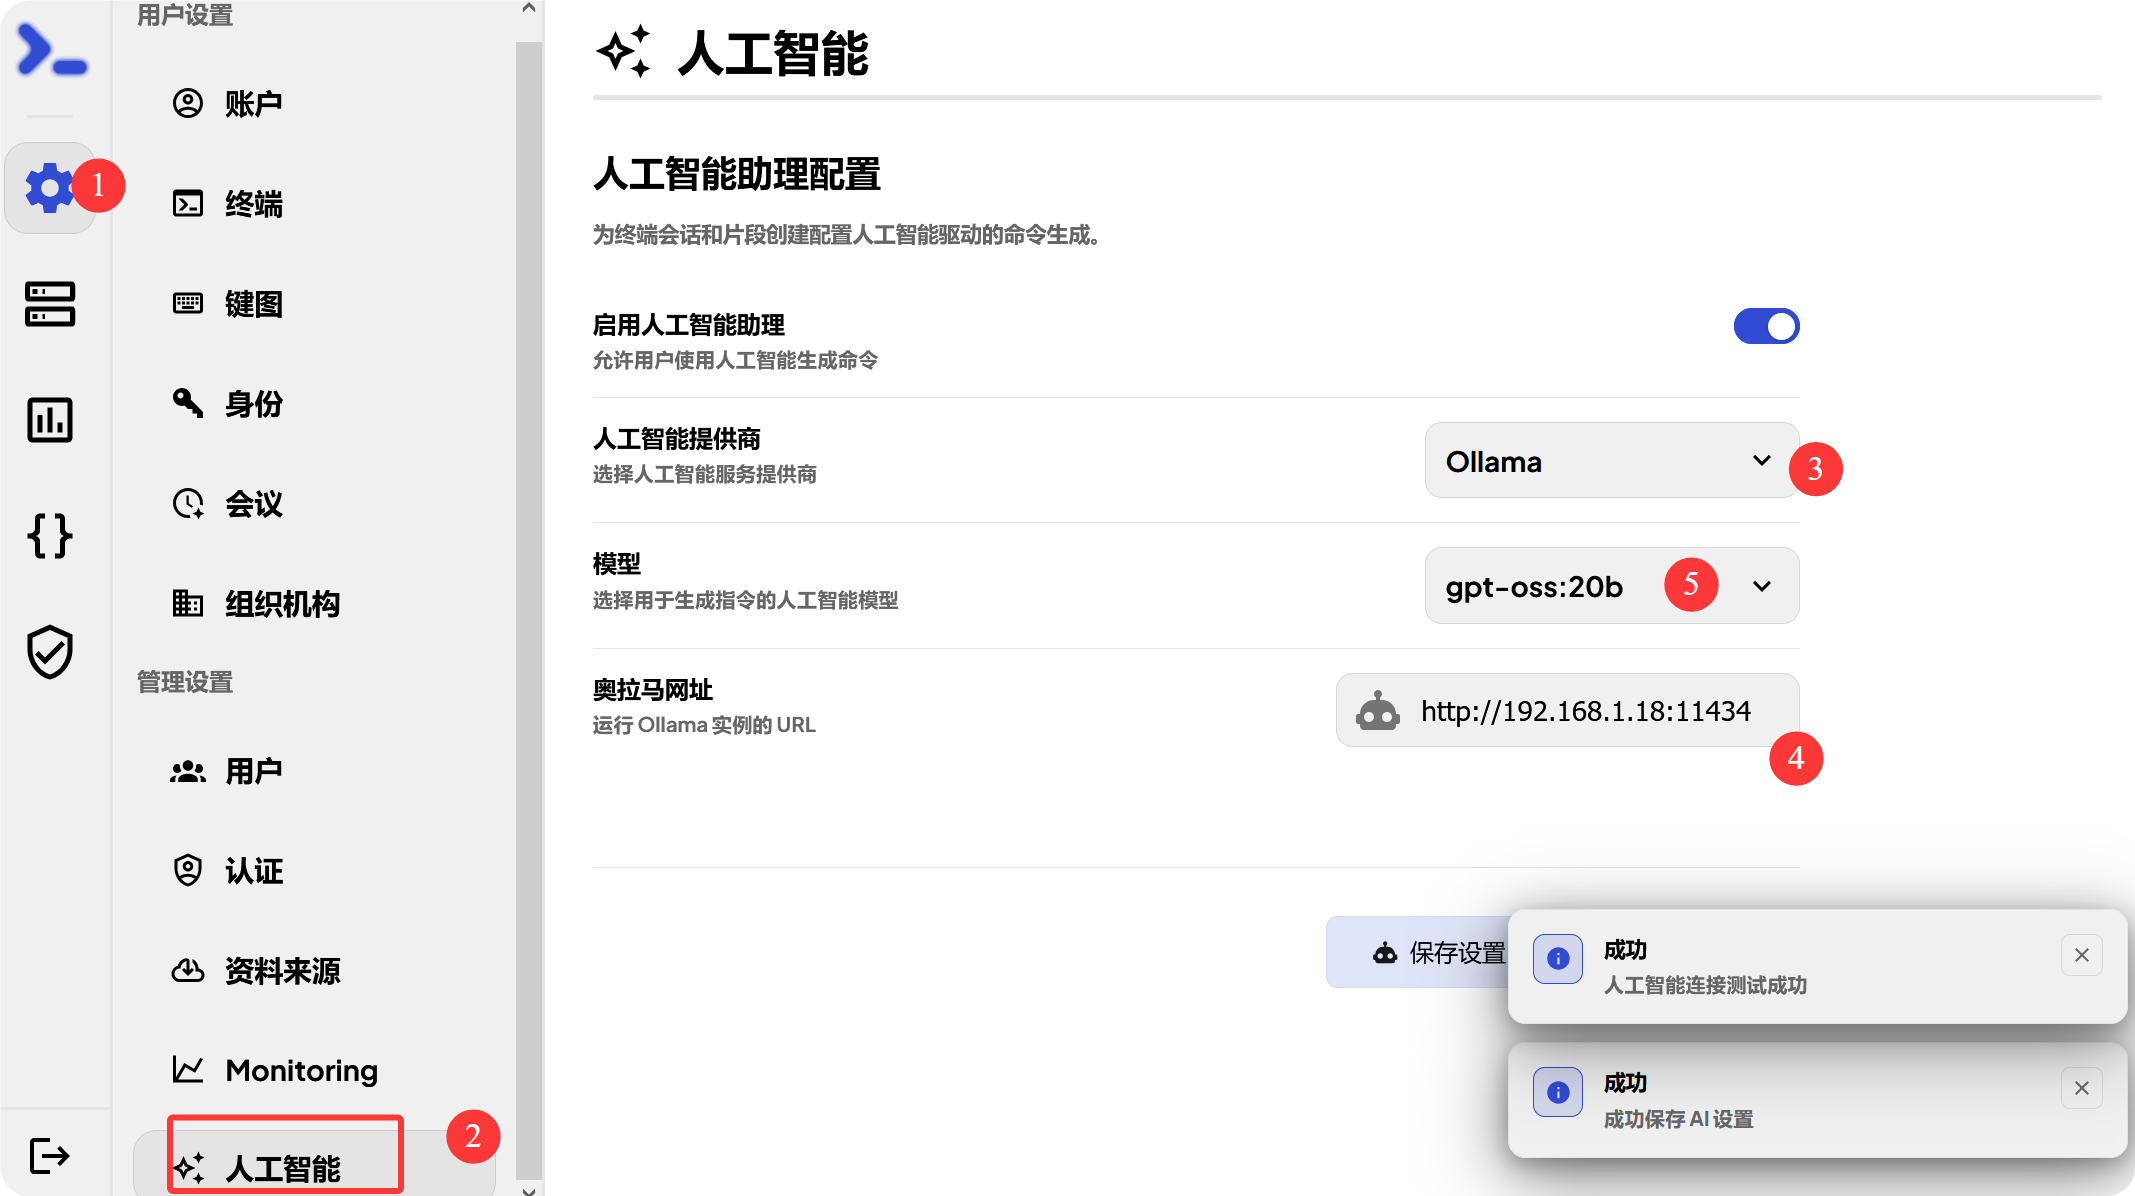Select the security shield icon
The image size is (2135, 1196).
(x=49, y=653)
